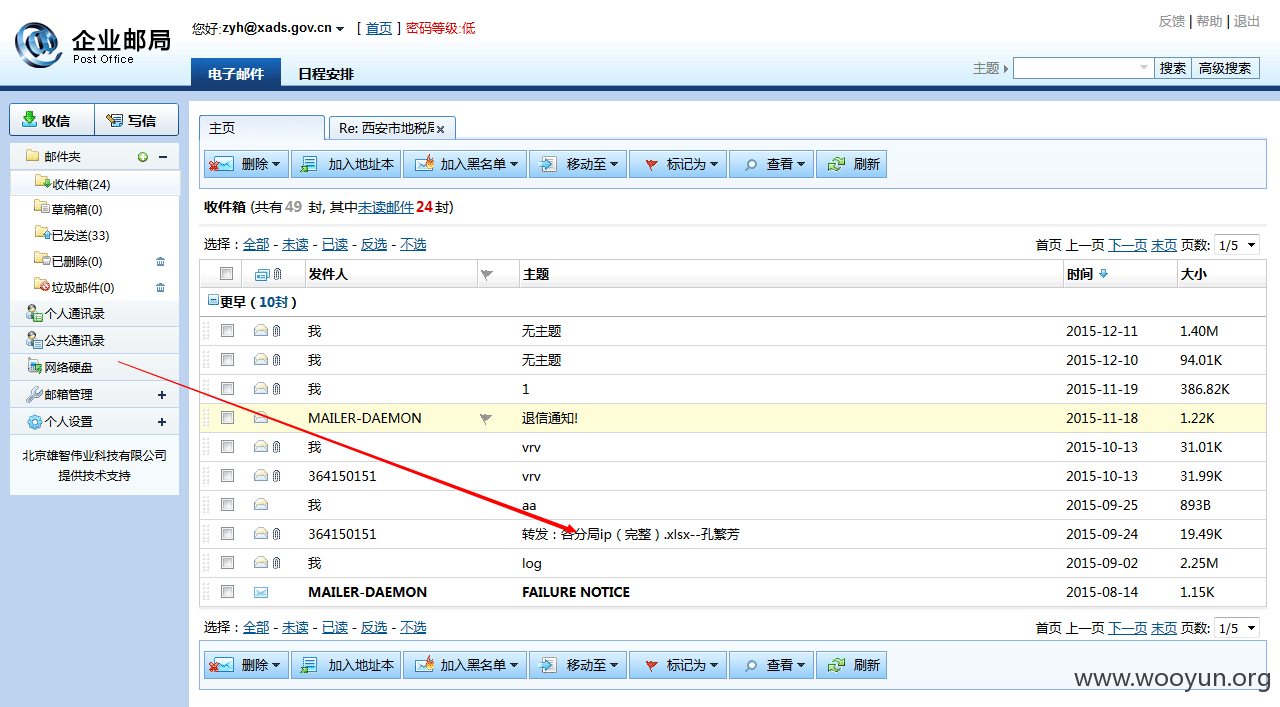This screenshot has width=1280, height=707.
Task: Open top toolbar 移动至 dropdown
Action: point(578,164)
